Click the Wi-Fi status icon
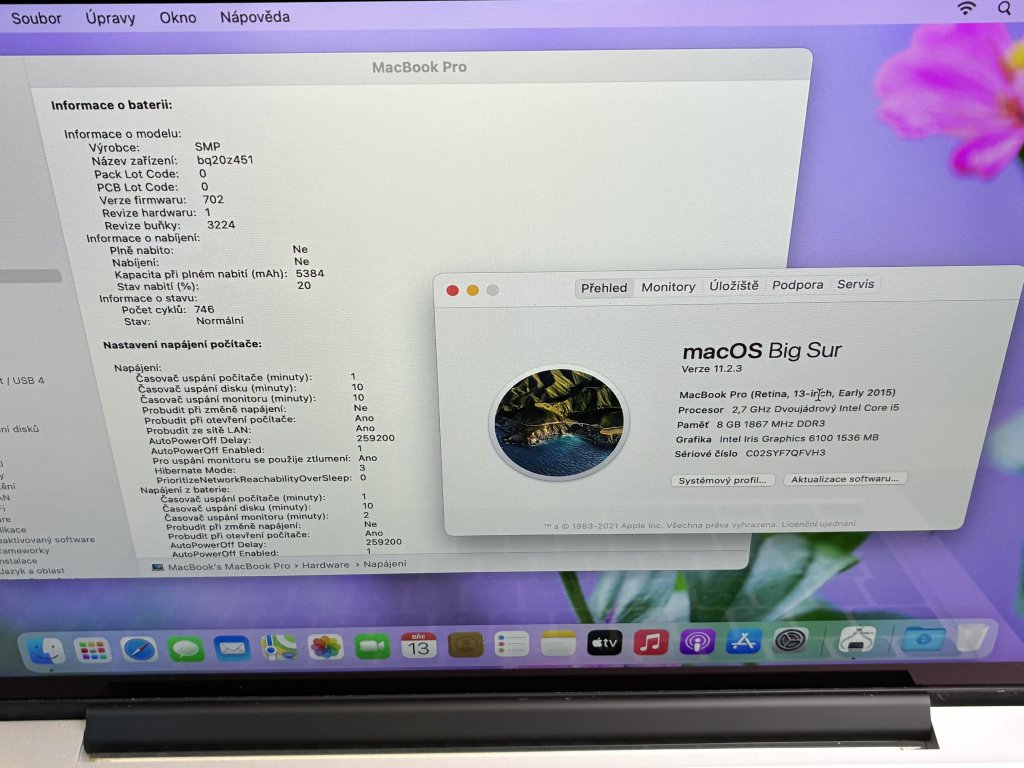This screenshot has height=768, width=1024. click(x=966, y=8)
